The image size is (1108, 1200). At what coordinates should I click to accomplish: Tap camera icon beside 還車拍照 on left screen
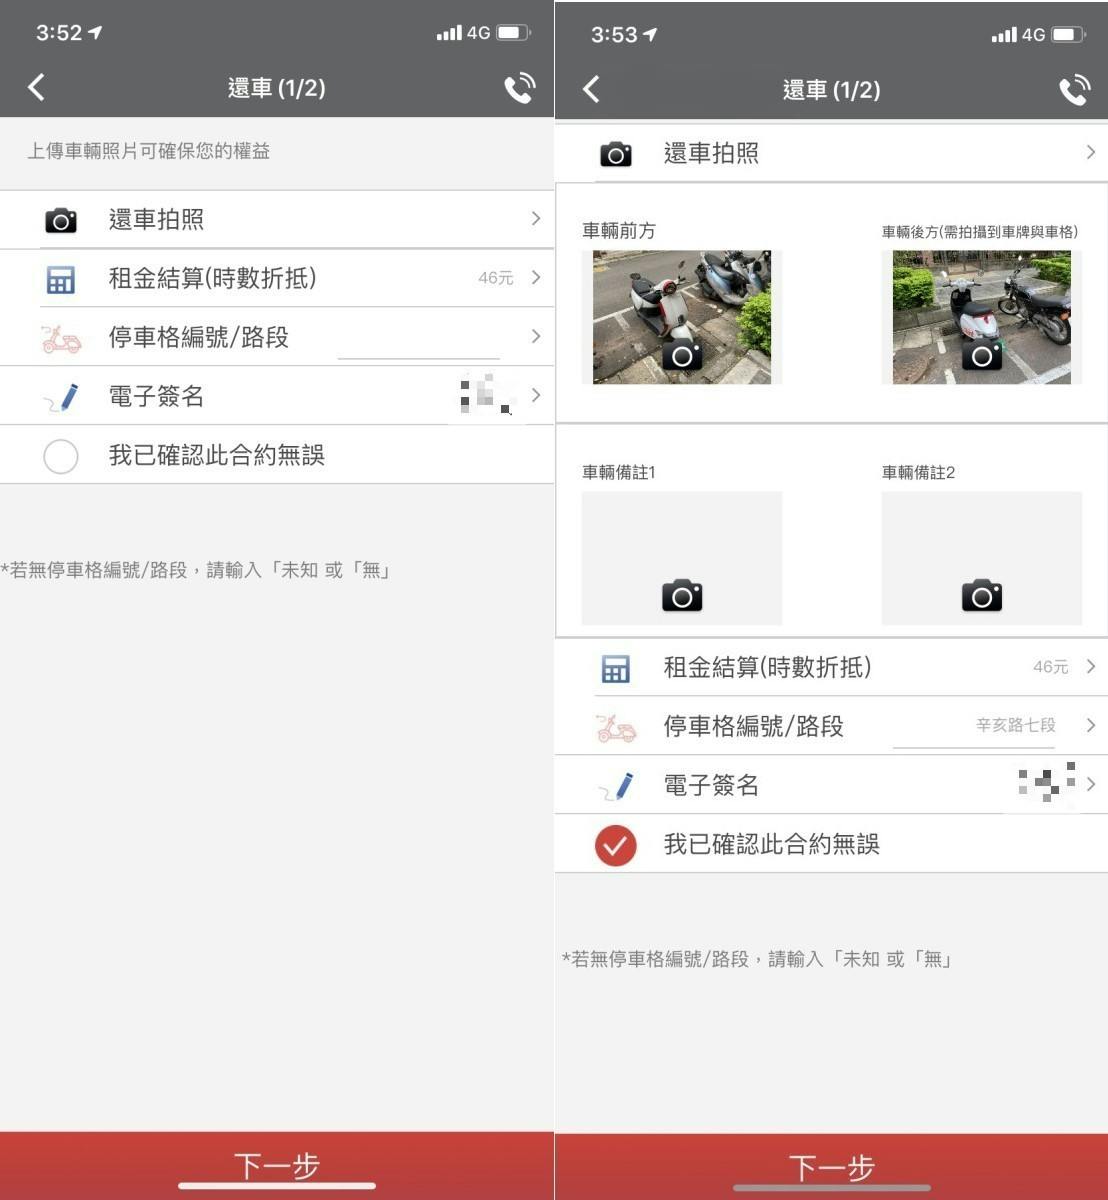tap(61, 220)
